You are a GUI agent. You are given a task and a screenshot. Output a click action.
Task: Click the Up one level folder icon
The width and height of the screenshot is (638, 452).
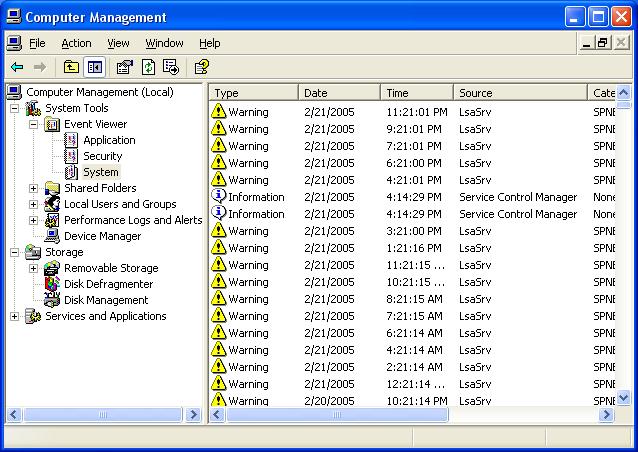71,67
